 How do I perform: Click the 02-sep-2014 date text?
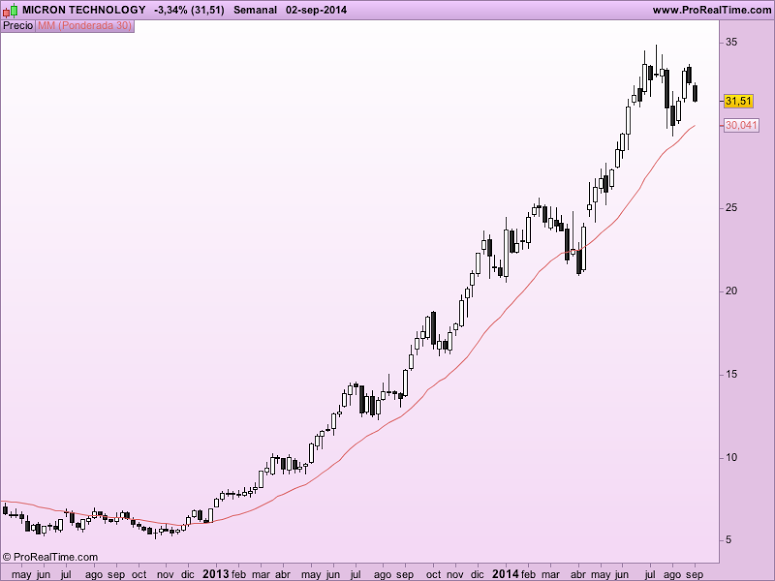[x=316, y=10]
